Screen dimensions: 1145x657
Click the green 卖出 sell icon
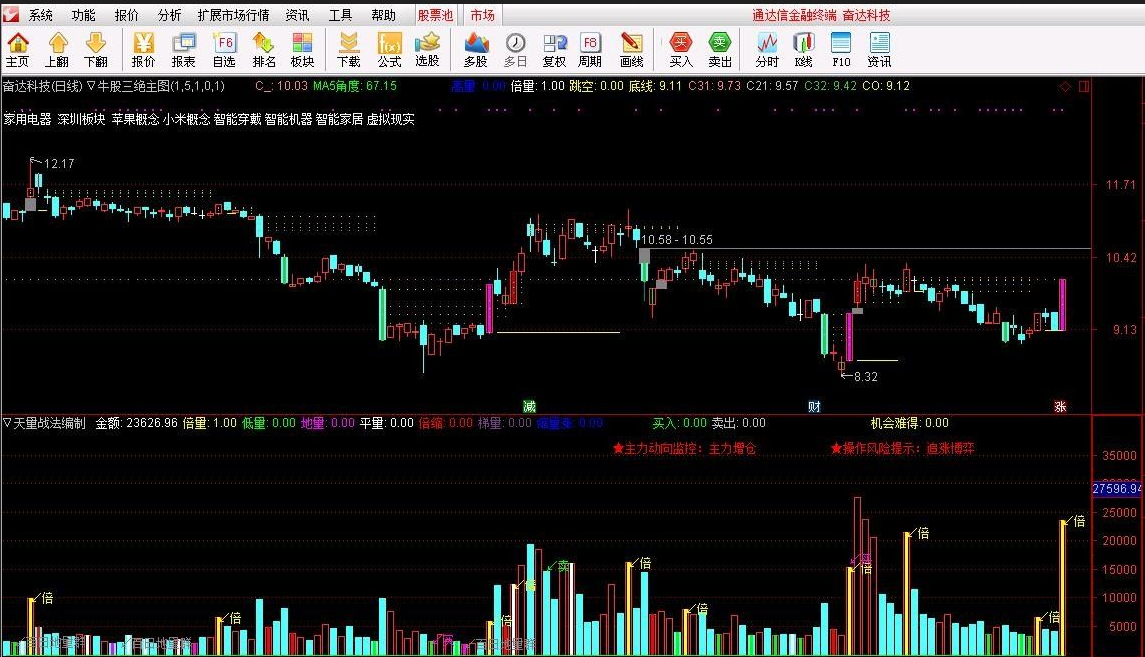pos(720,50)
